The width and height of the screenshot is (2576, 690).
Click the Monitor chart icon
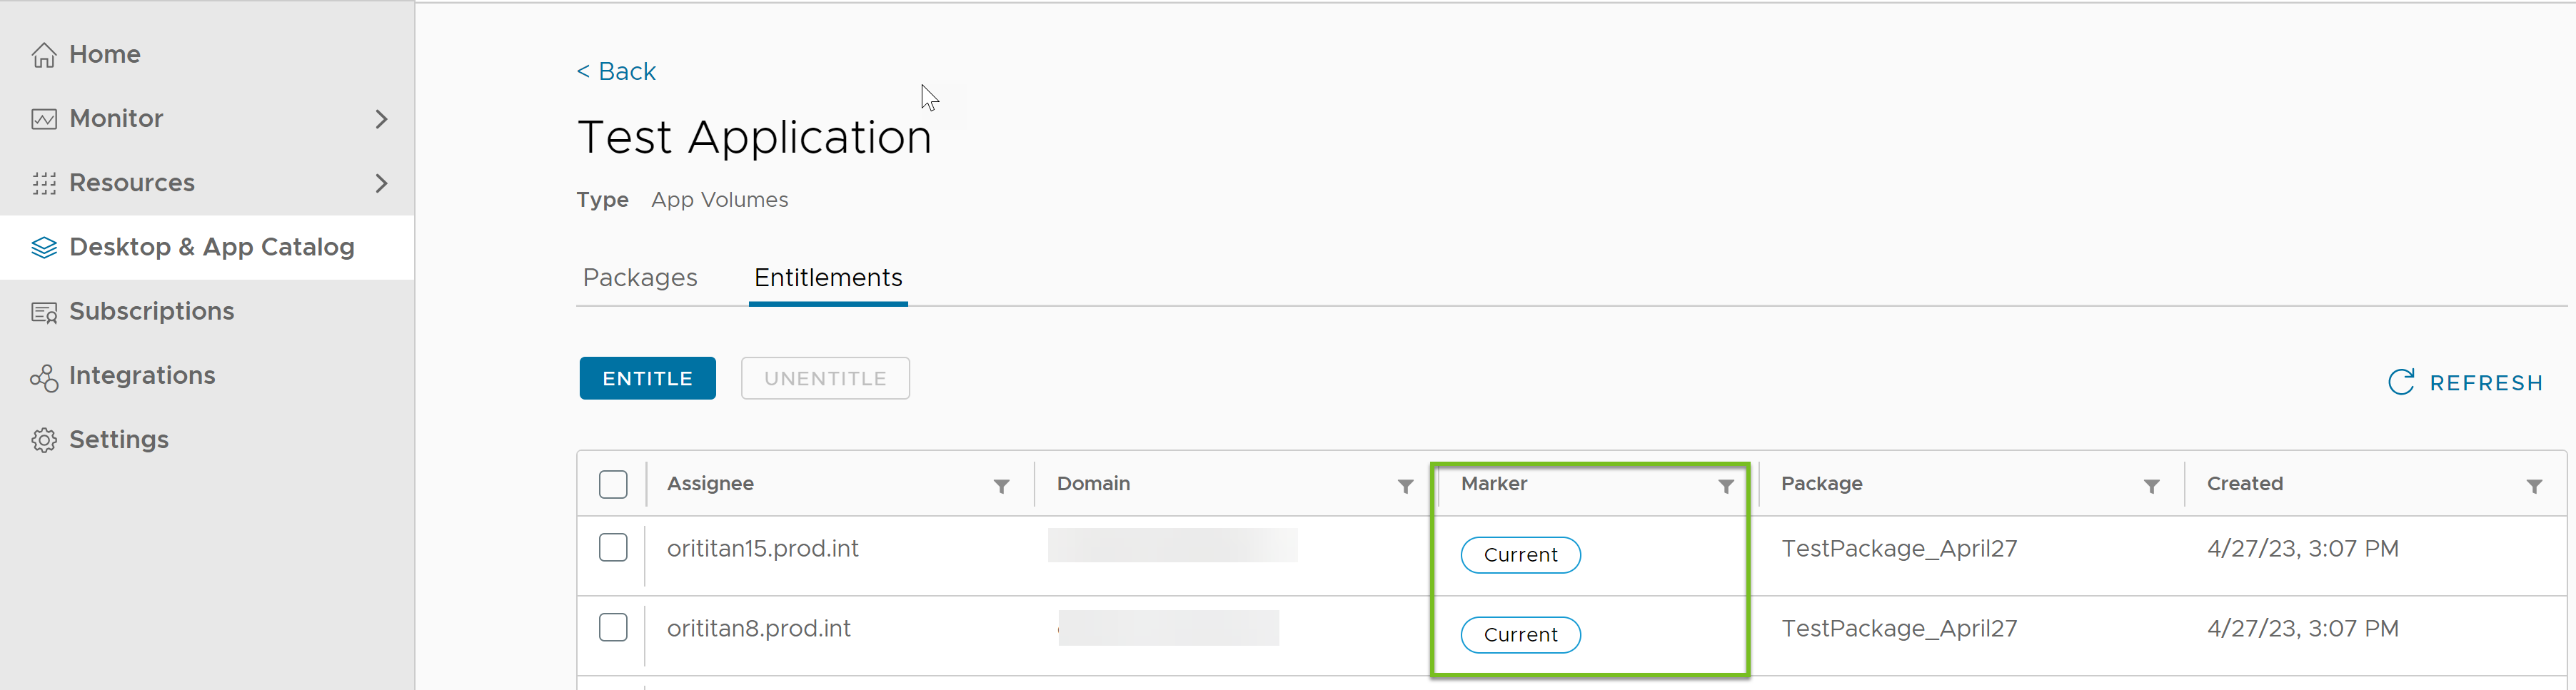tap(44, 119)
